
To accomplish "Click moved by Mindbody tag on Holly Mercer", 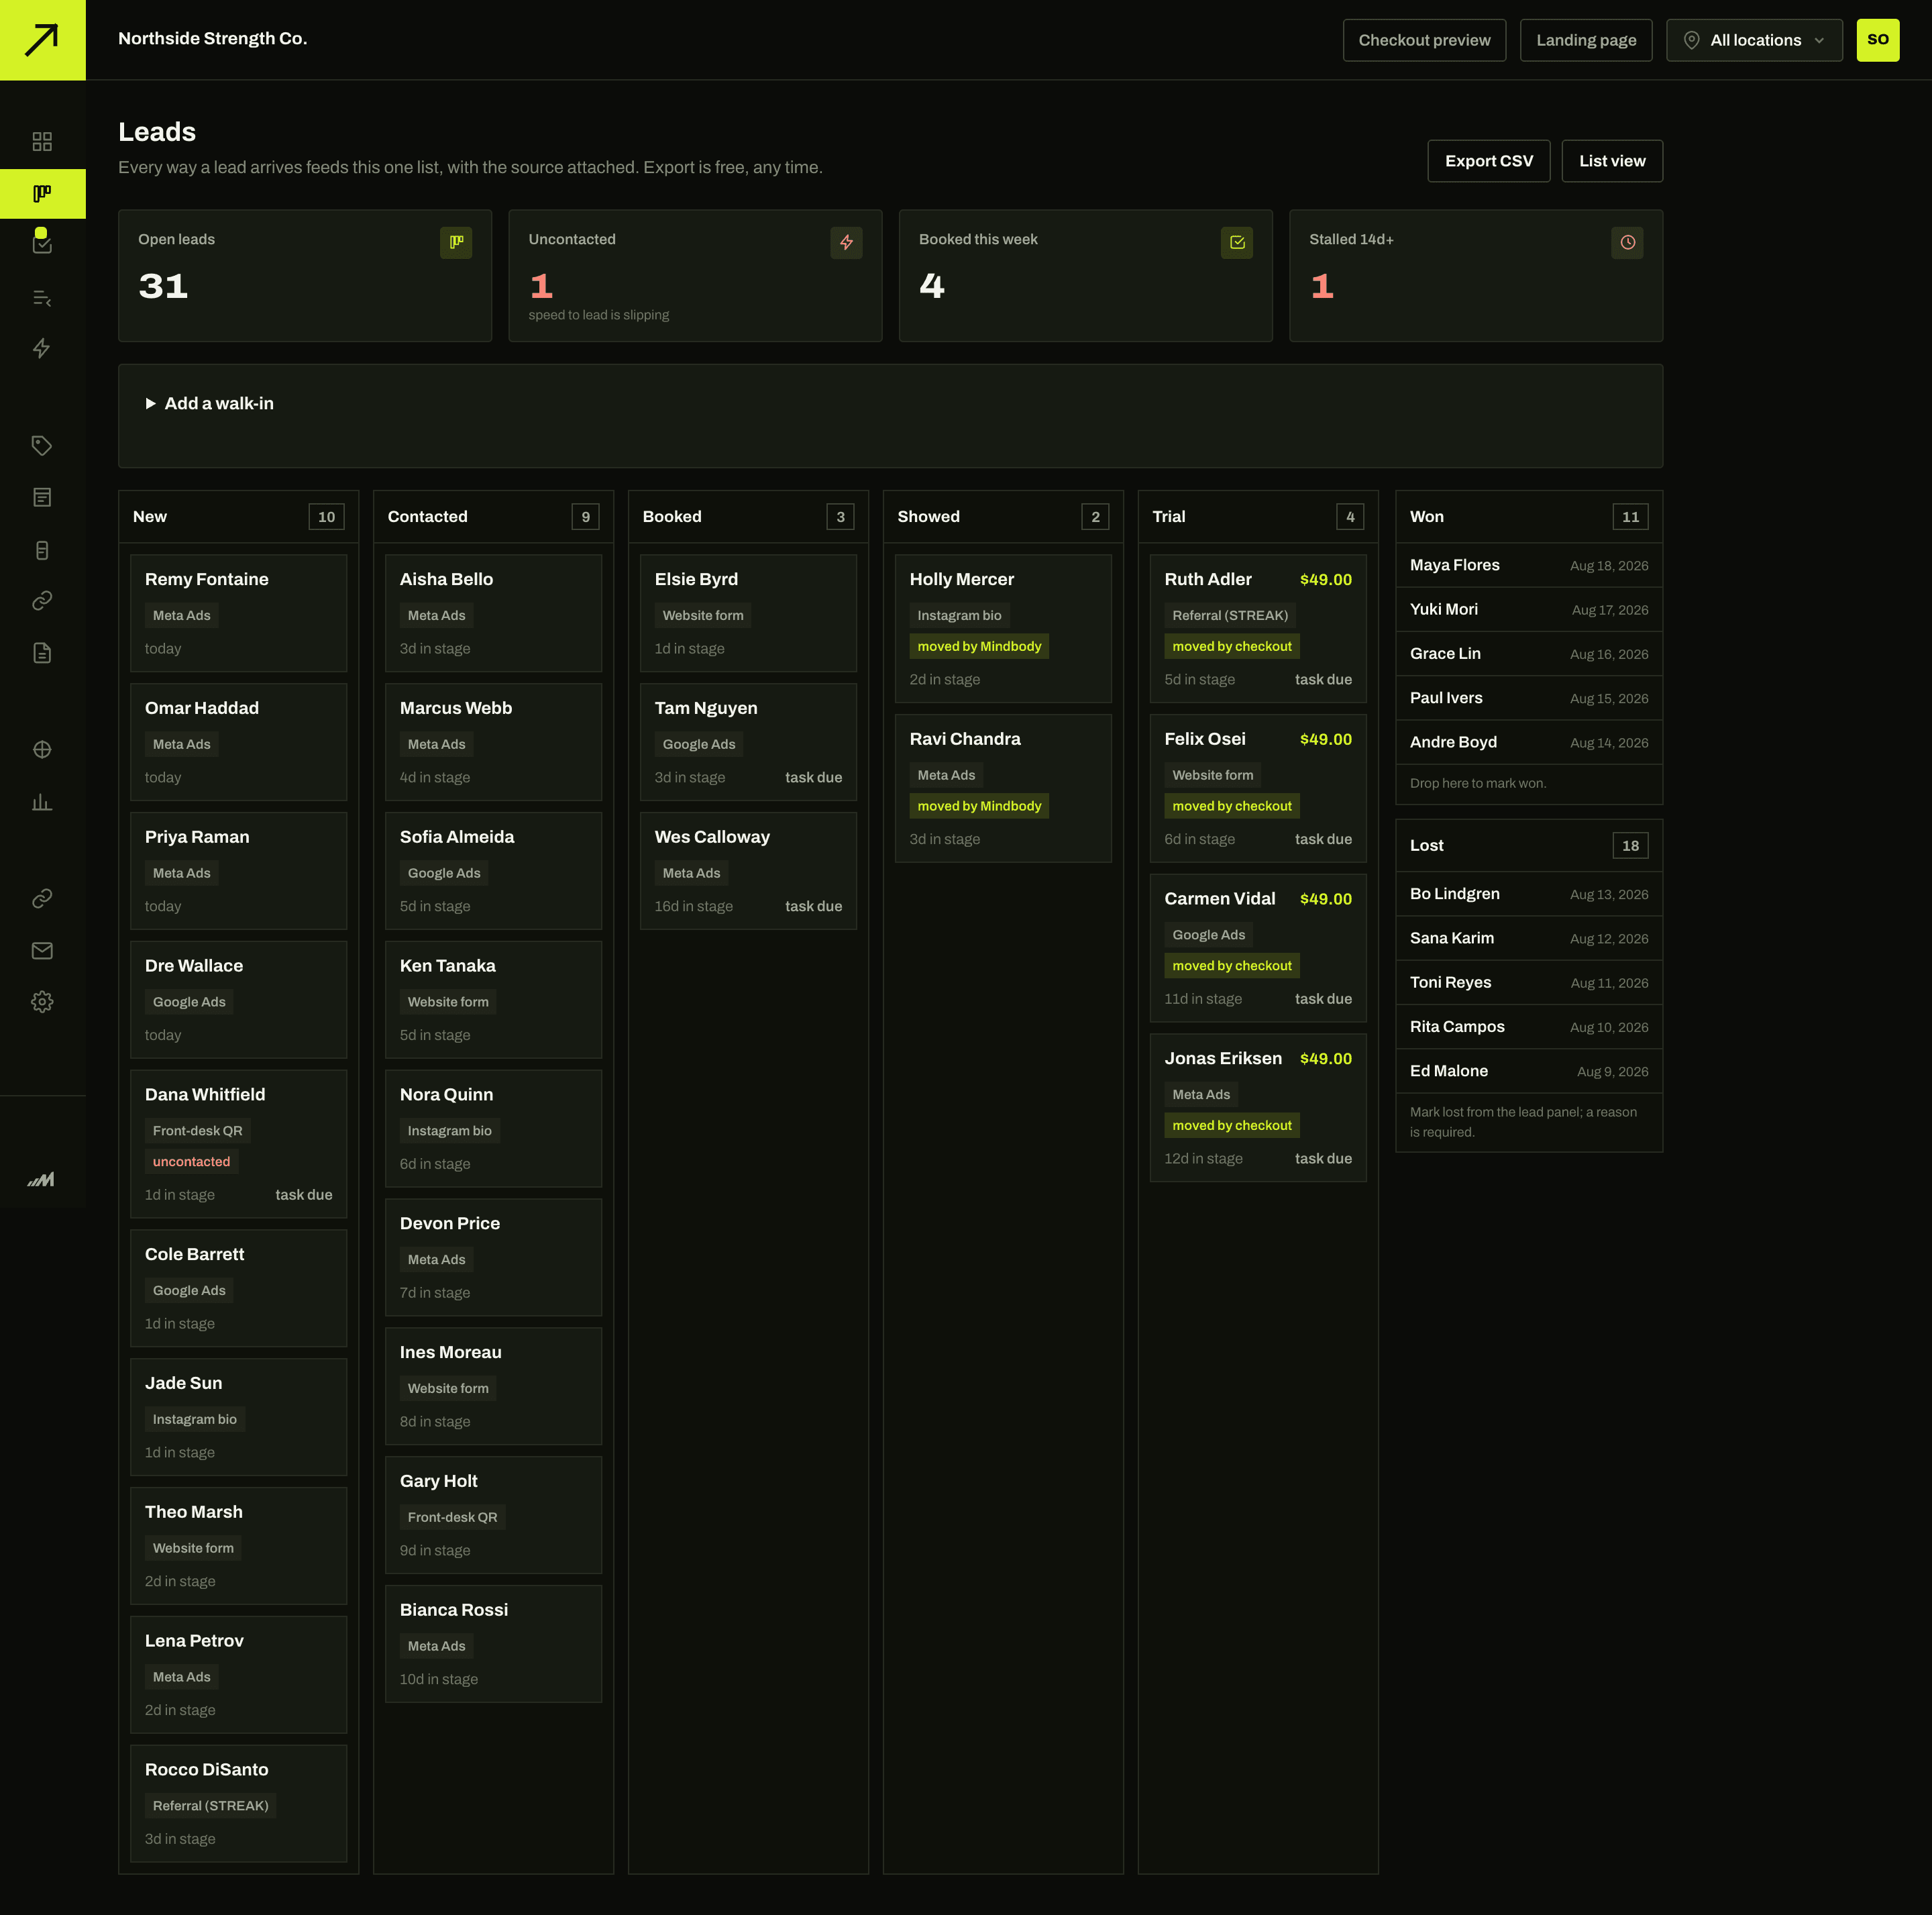I will pos(979,646).
